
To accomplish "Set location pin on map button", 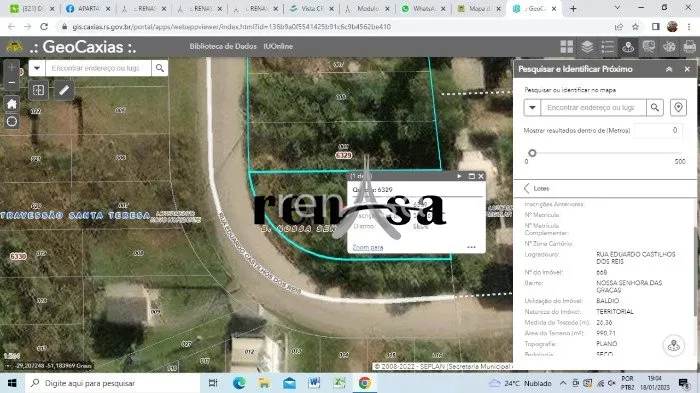I will pyautogui.click(x=678, y=108).
